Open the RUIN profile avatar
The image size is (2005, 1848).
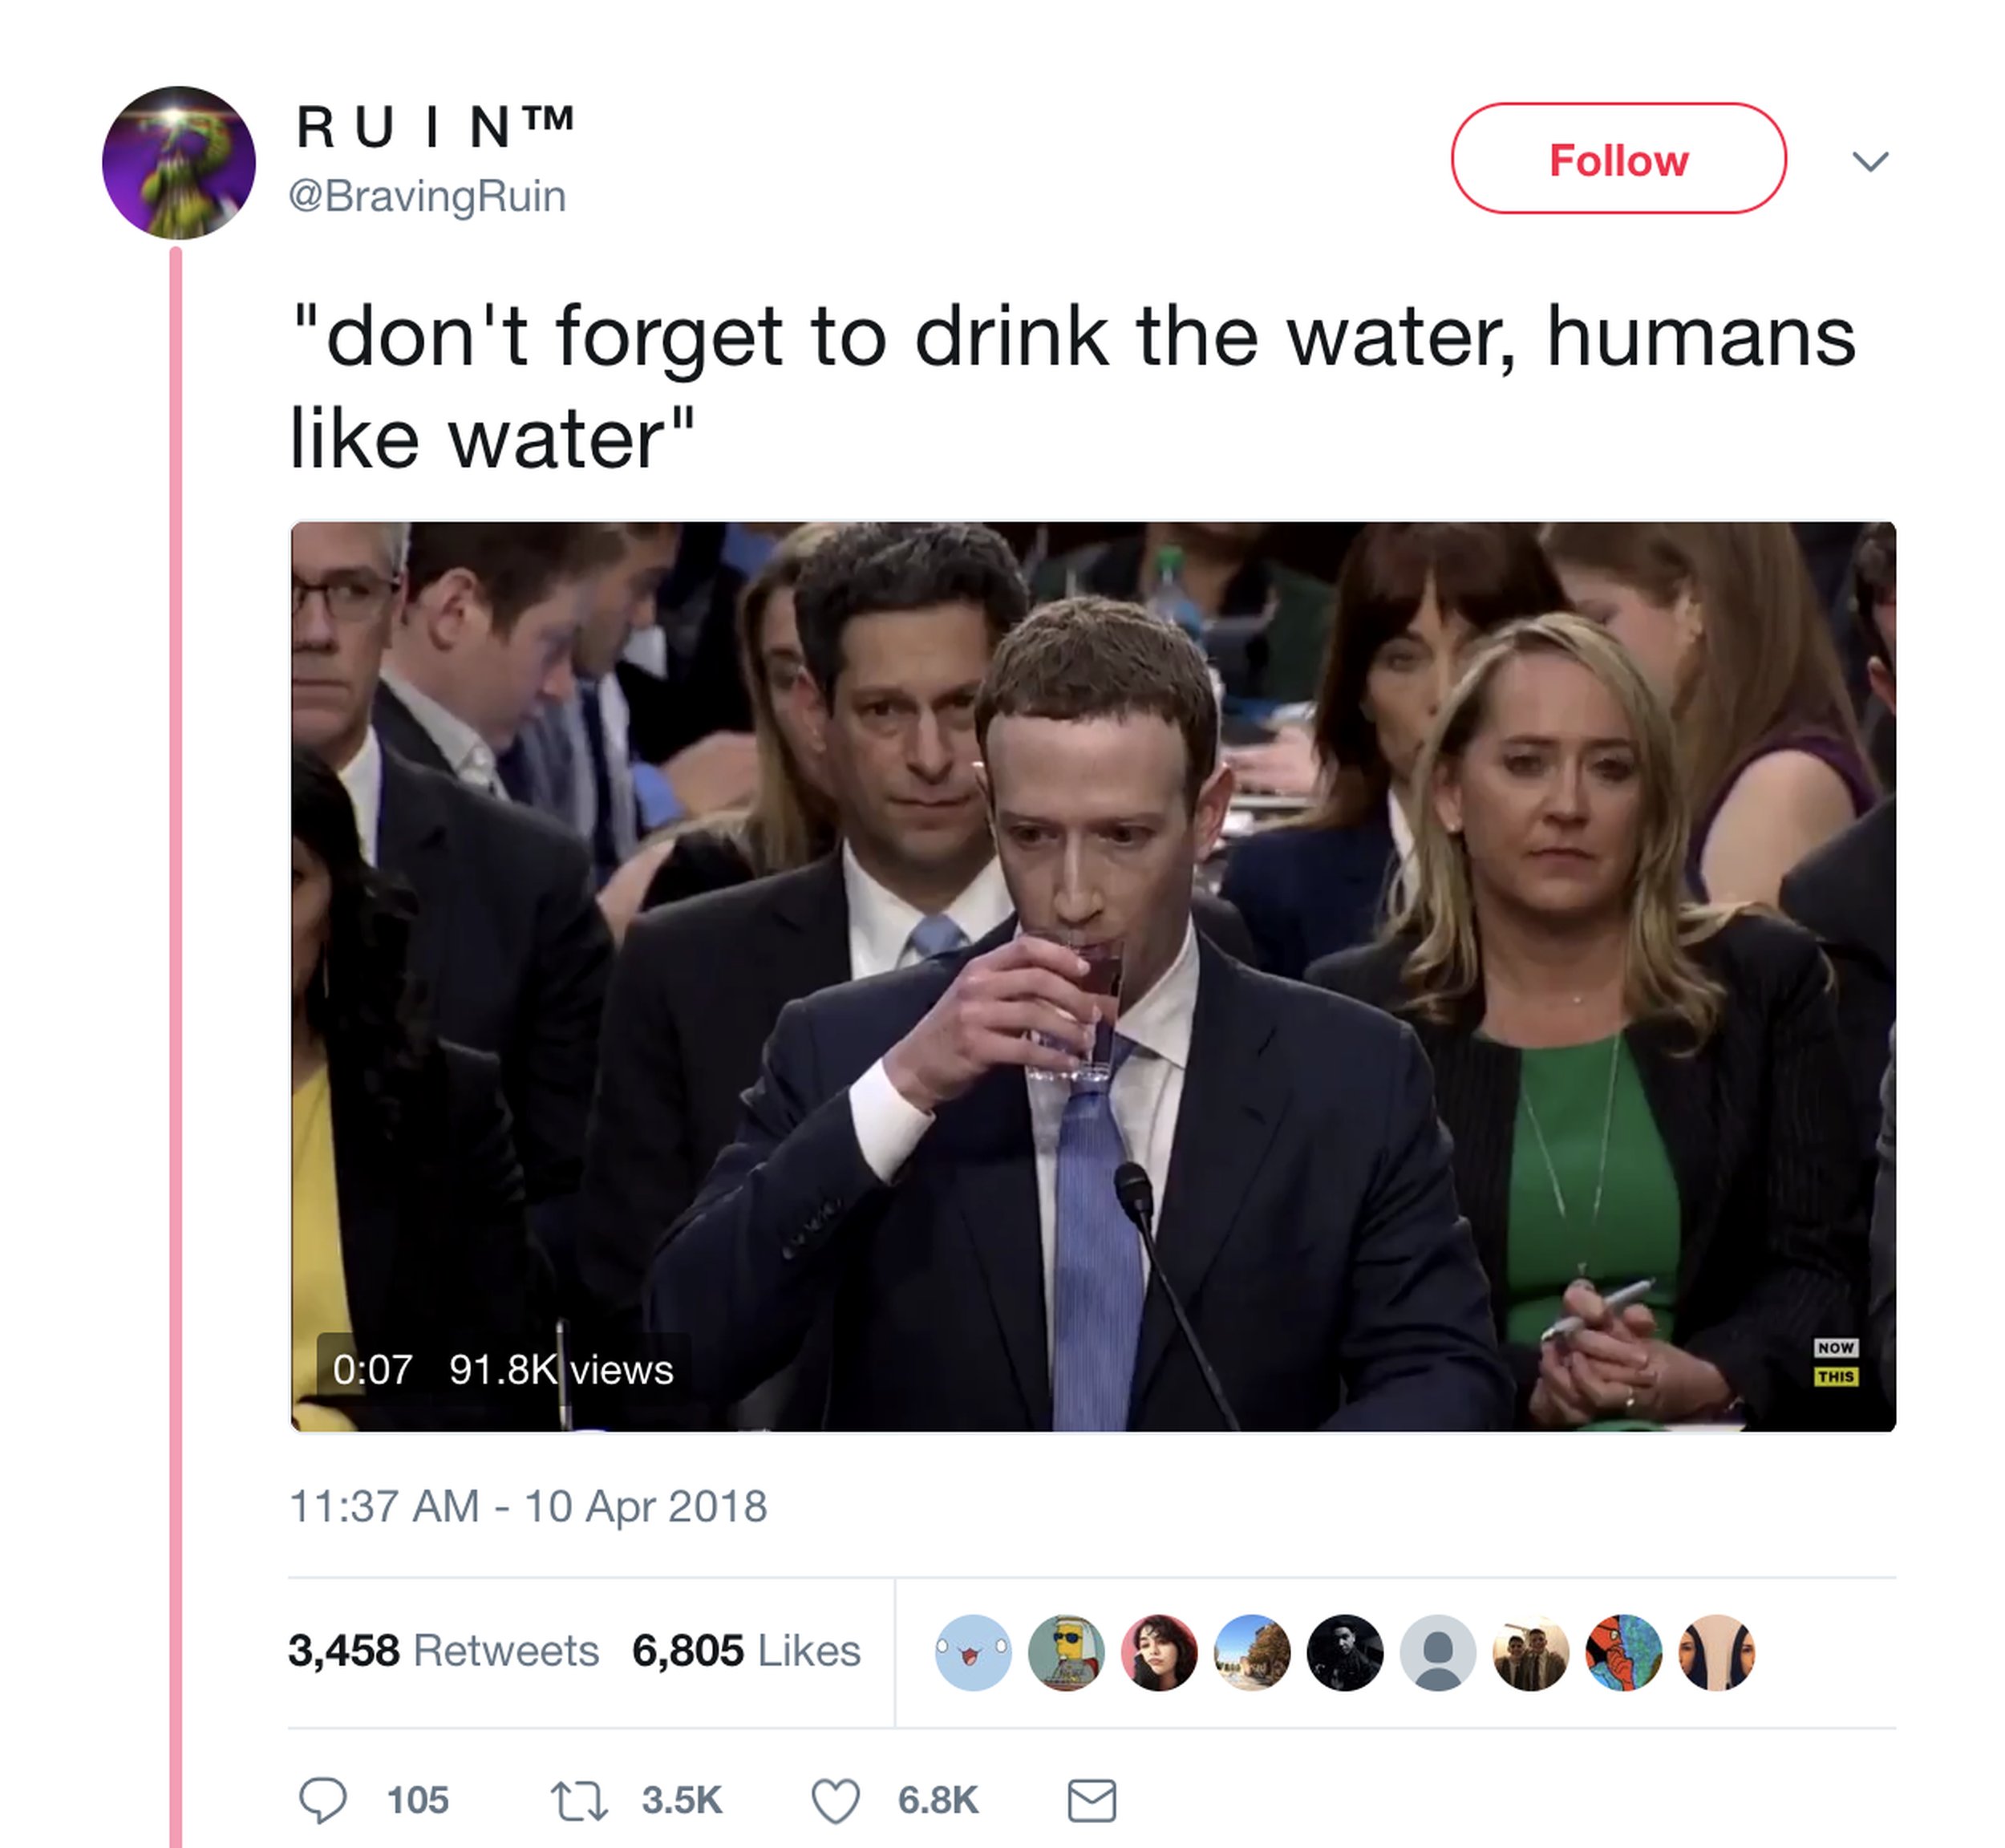(x=179, y=162)
